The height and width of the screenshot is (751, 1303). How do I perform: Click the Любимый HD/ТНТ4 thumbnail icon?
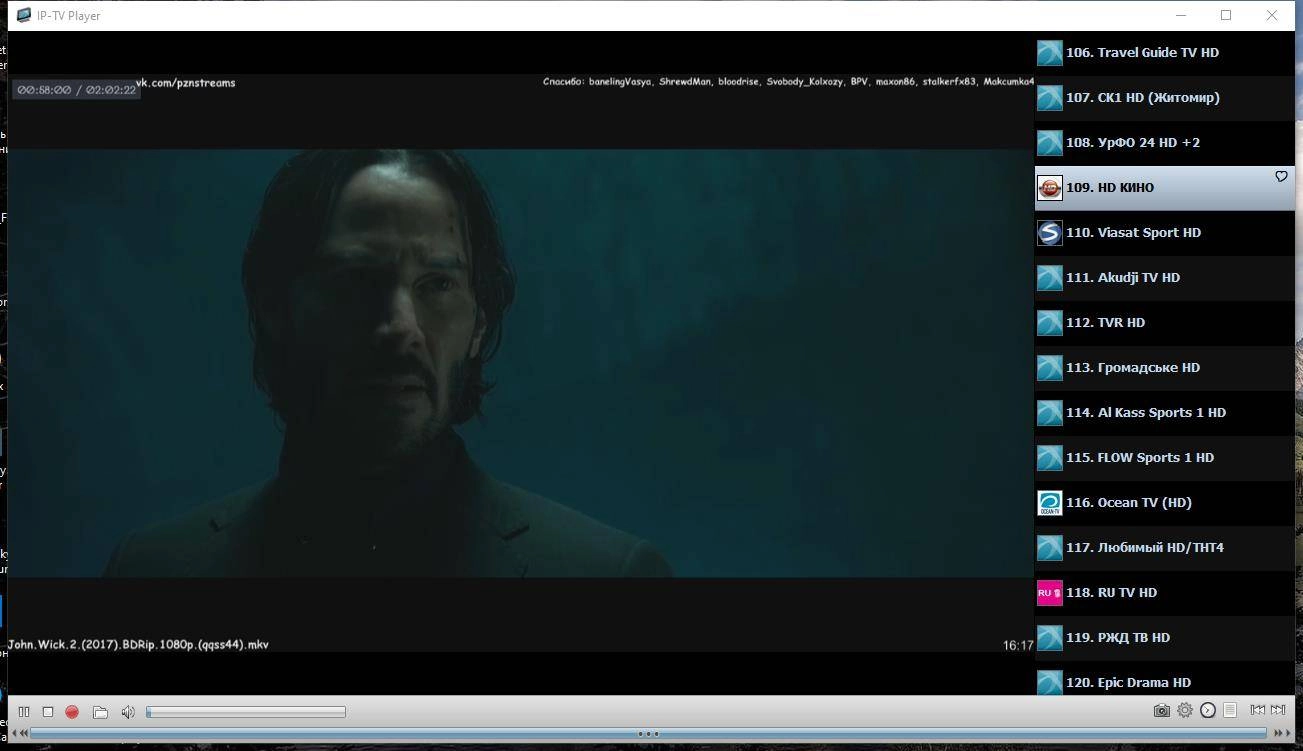point(1049,548)
